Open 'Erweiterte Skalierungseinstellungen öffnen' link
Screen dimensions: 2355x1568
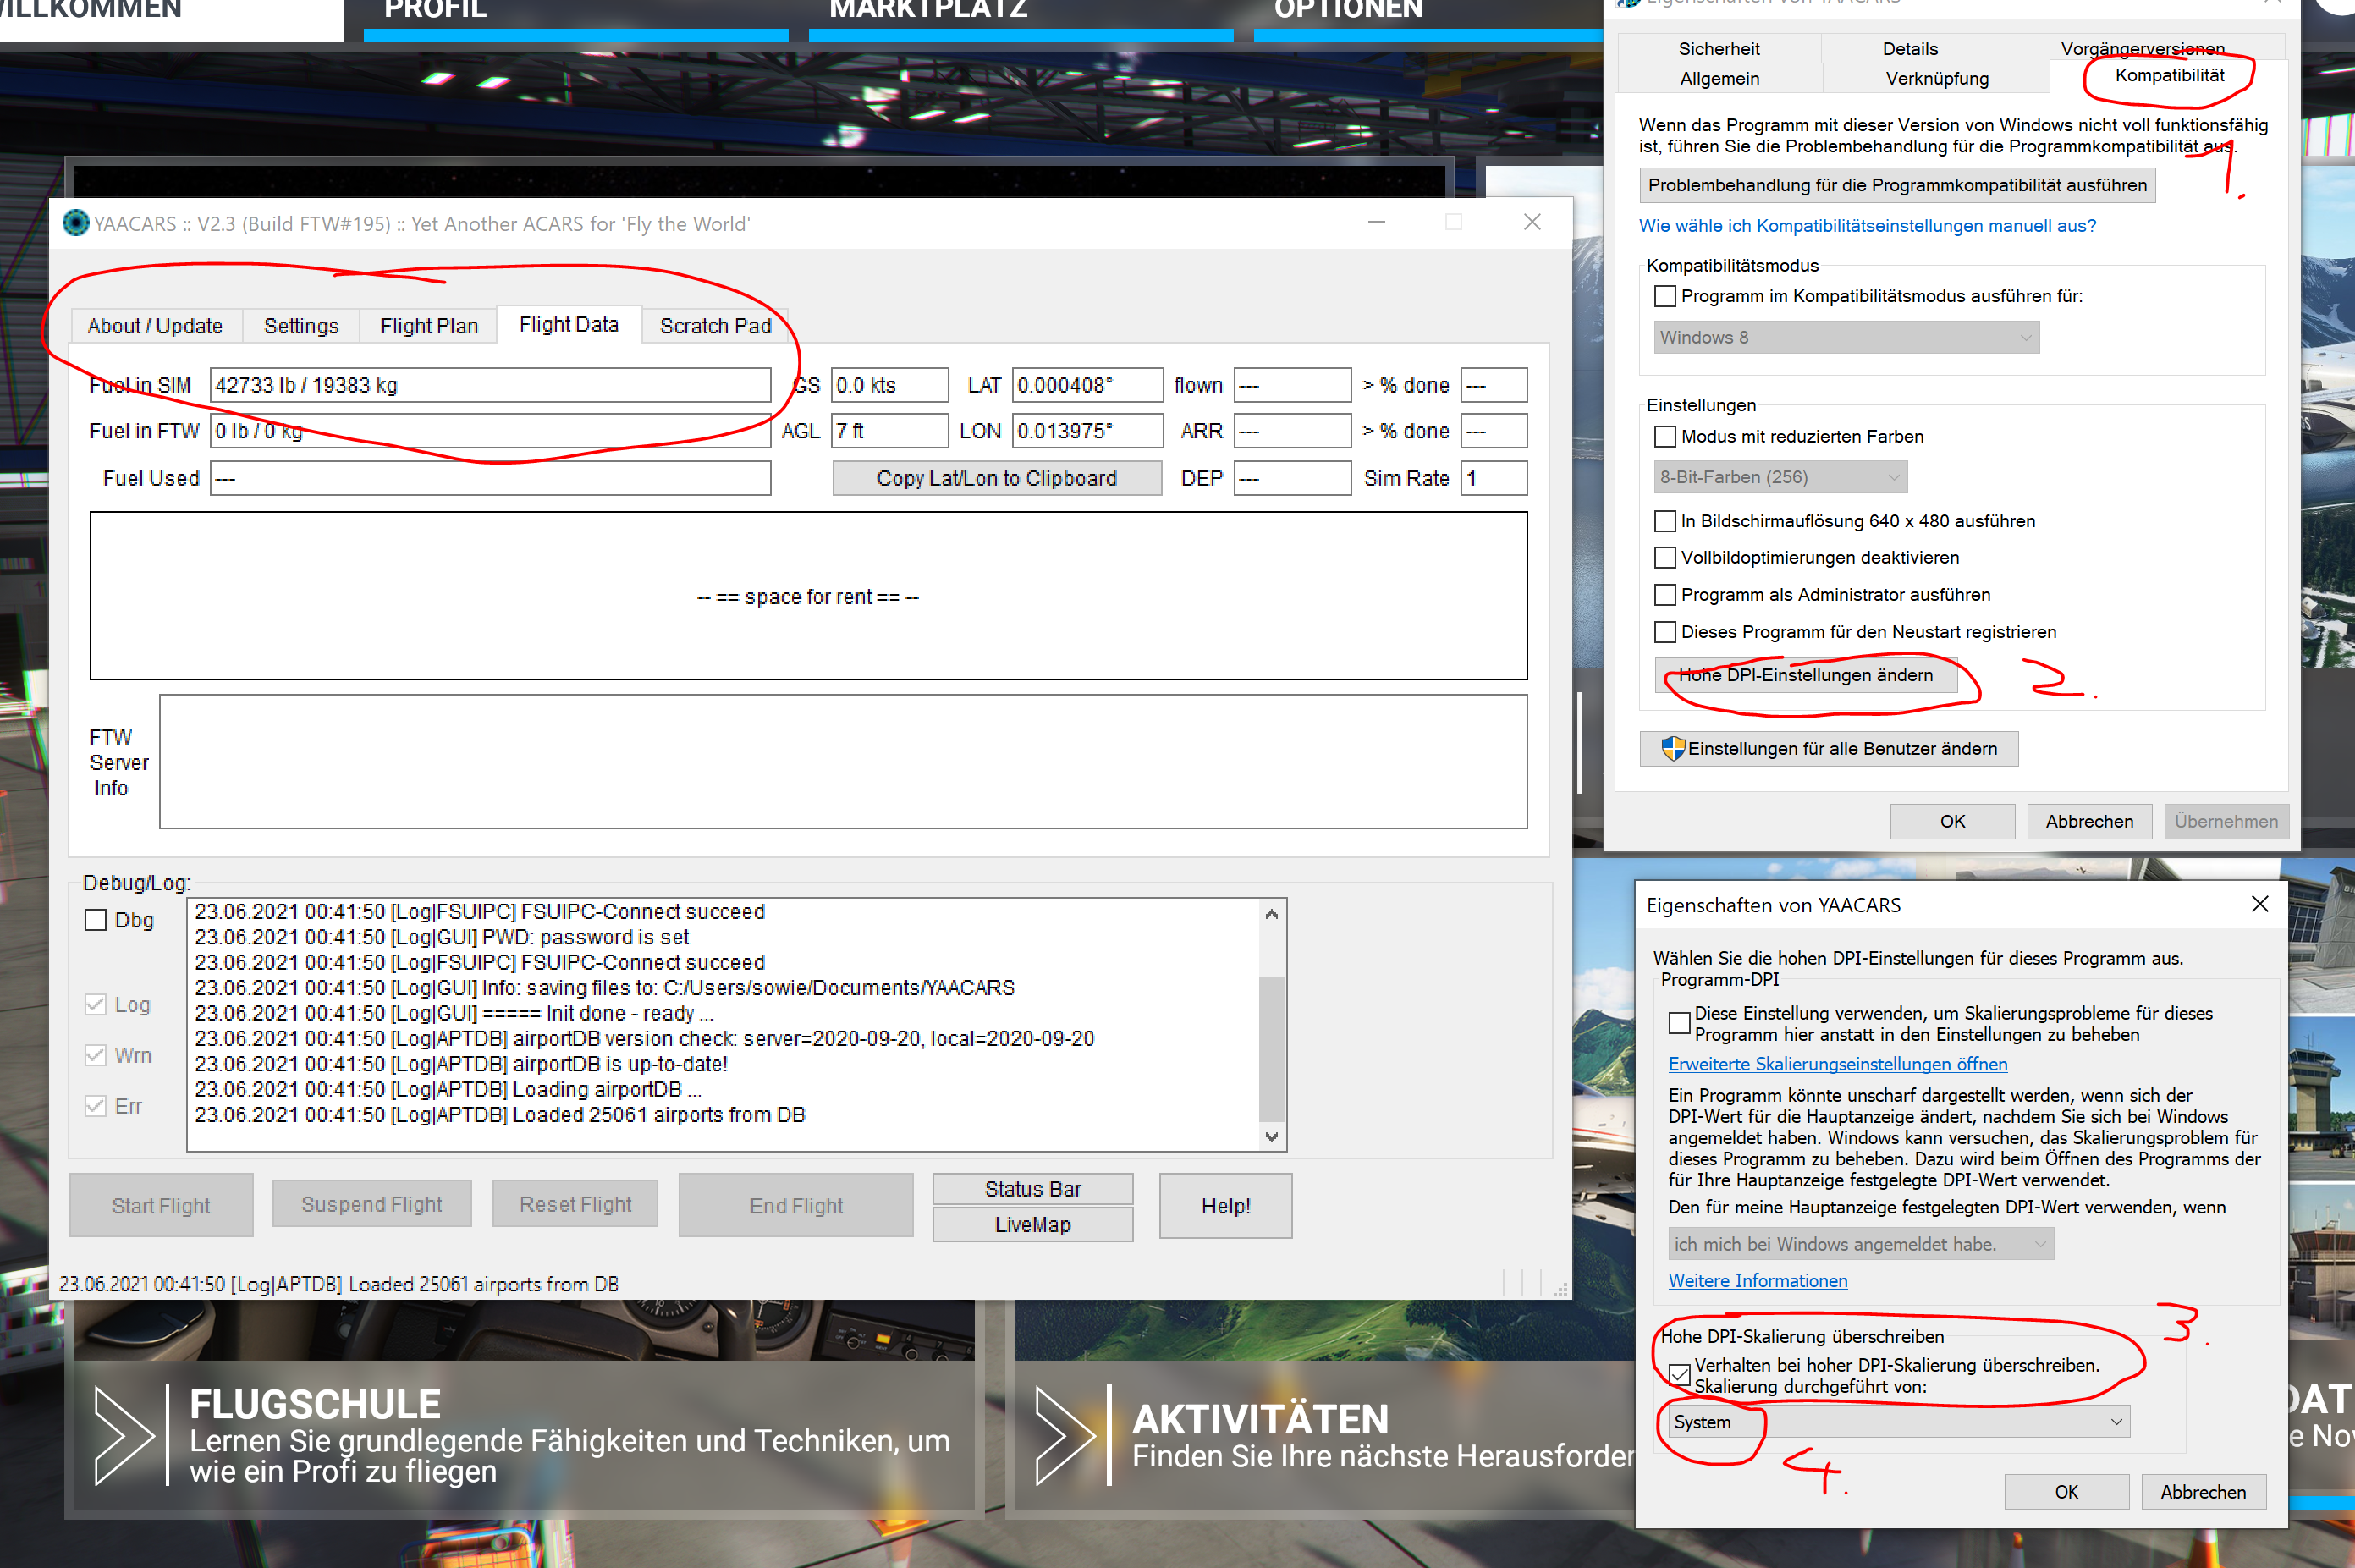coord(1837,1064)
